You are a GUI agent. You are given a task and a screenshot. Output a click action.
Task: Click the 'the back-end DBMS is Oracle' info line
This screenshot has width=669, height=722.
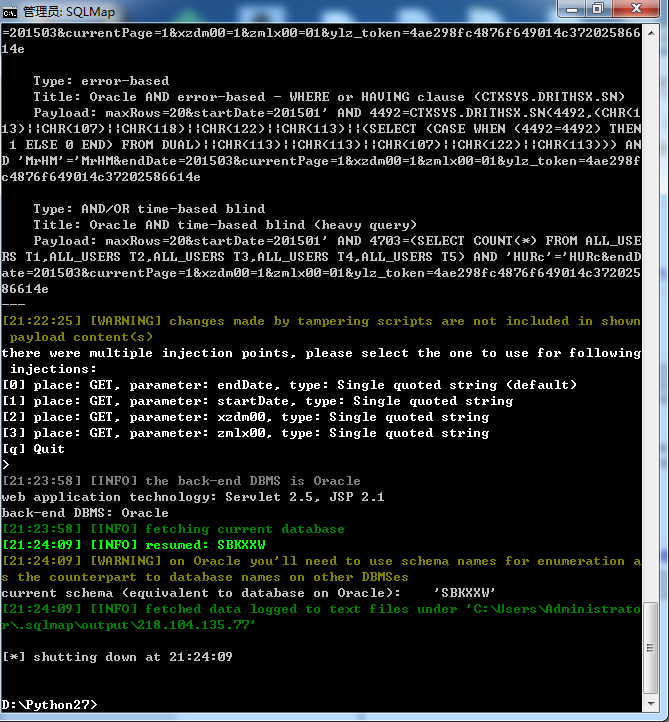(181, 481)
